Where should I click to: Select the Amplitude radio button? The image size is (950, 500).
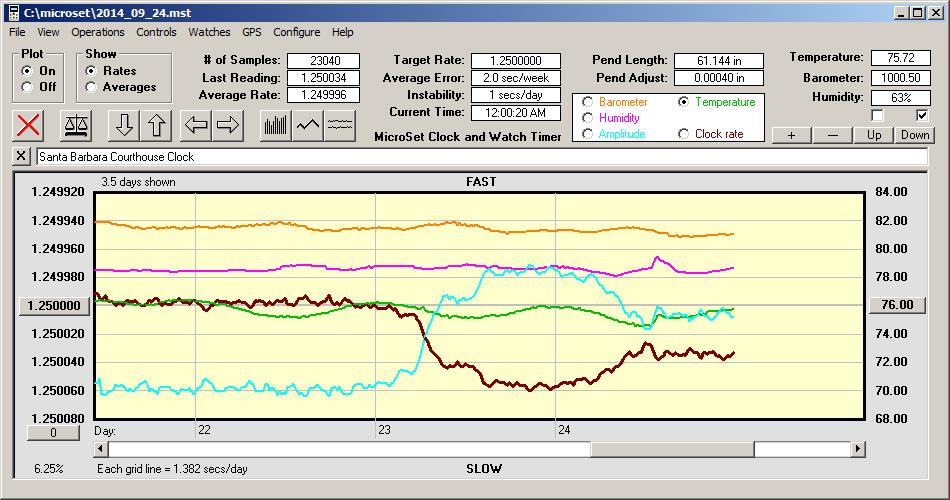tap(587, 134)
